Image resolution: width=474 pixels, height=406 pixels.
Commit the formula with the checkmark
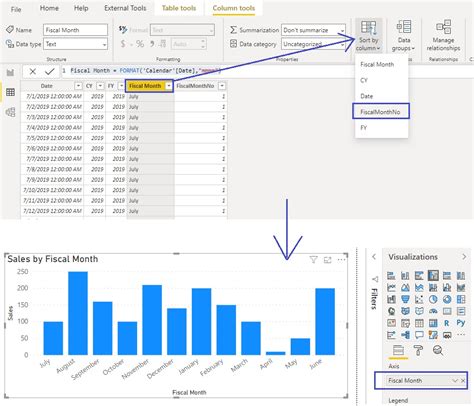point(50,71)
